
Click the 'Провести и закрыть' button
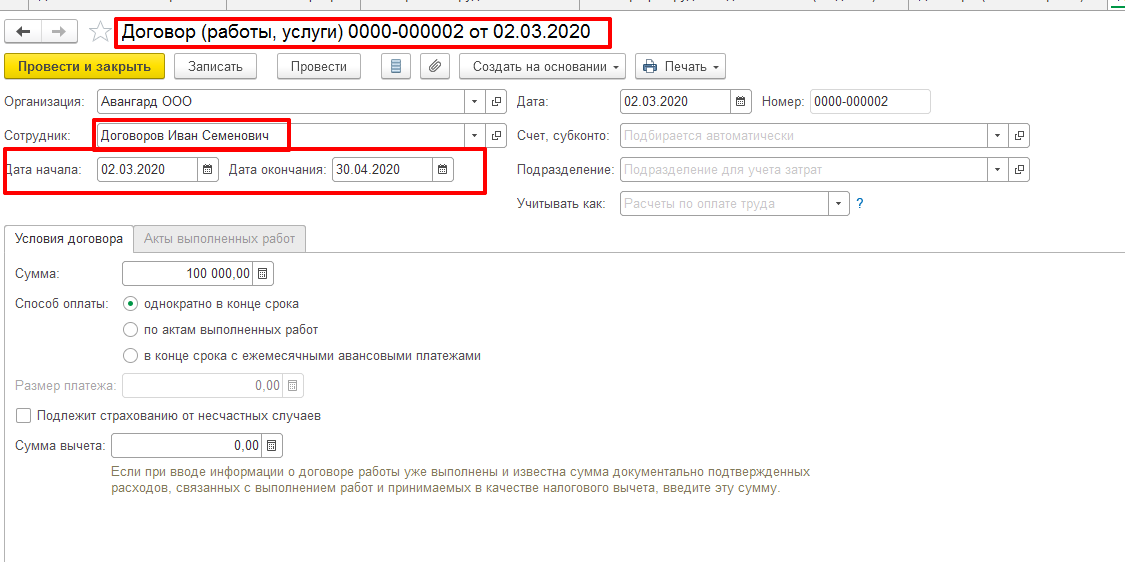pos(84,67)
